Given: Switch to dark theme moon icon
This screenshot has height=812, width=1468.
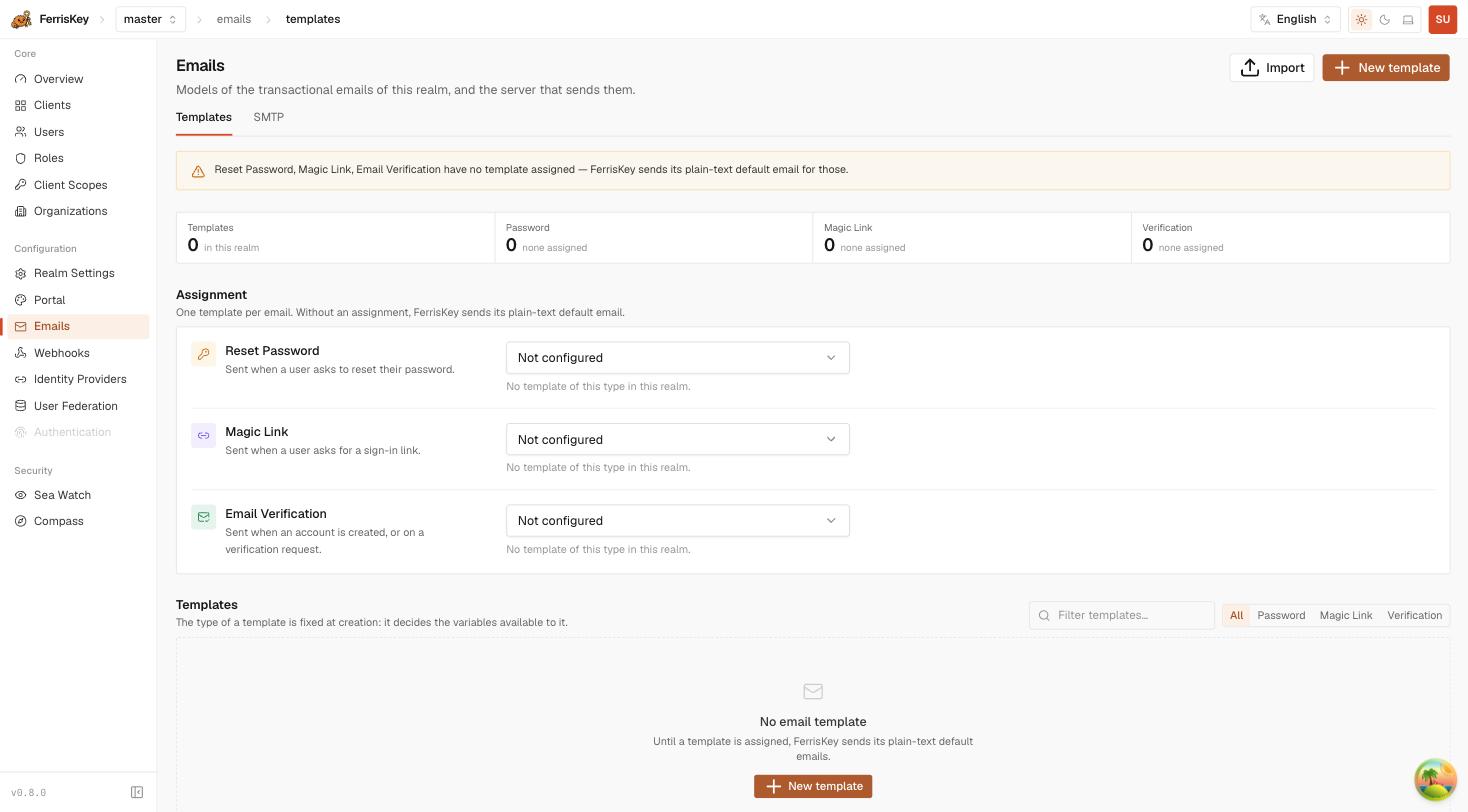Looking at the screenshot, I should click(1385, 19).
